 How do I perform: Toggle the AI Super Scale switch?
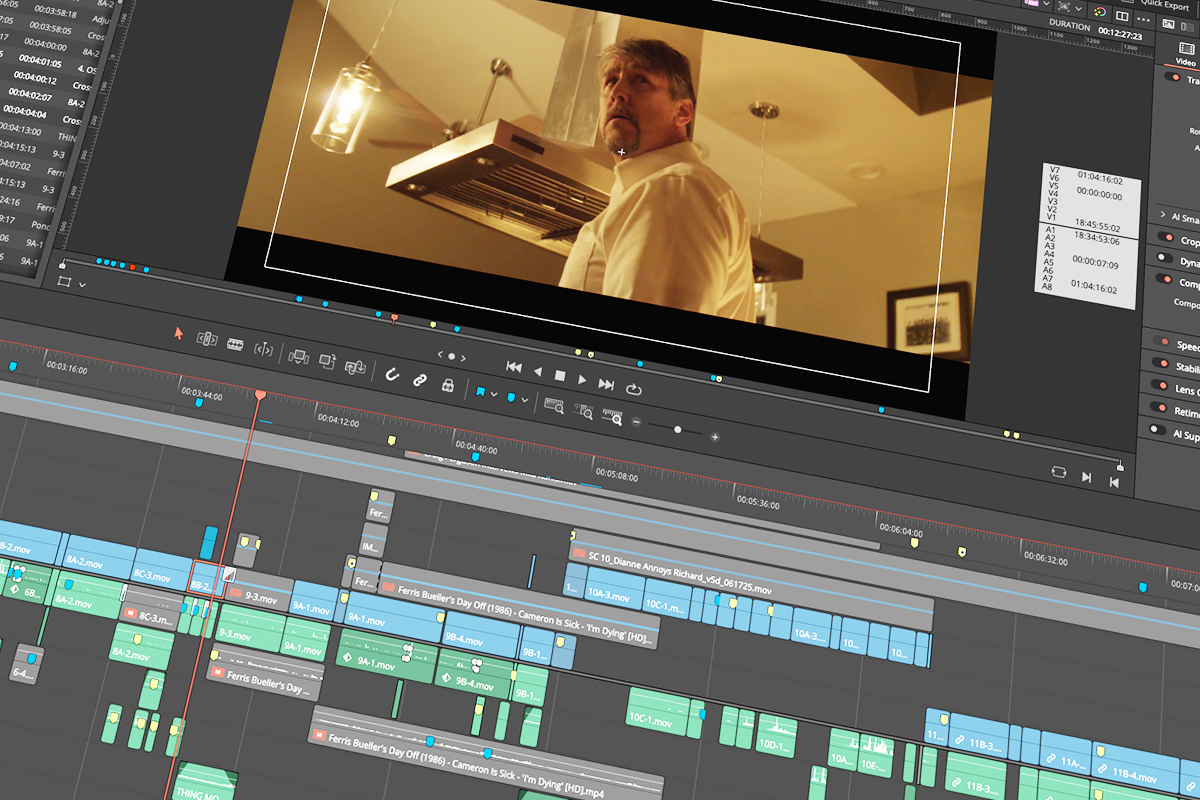(1156, 430)
